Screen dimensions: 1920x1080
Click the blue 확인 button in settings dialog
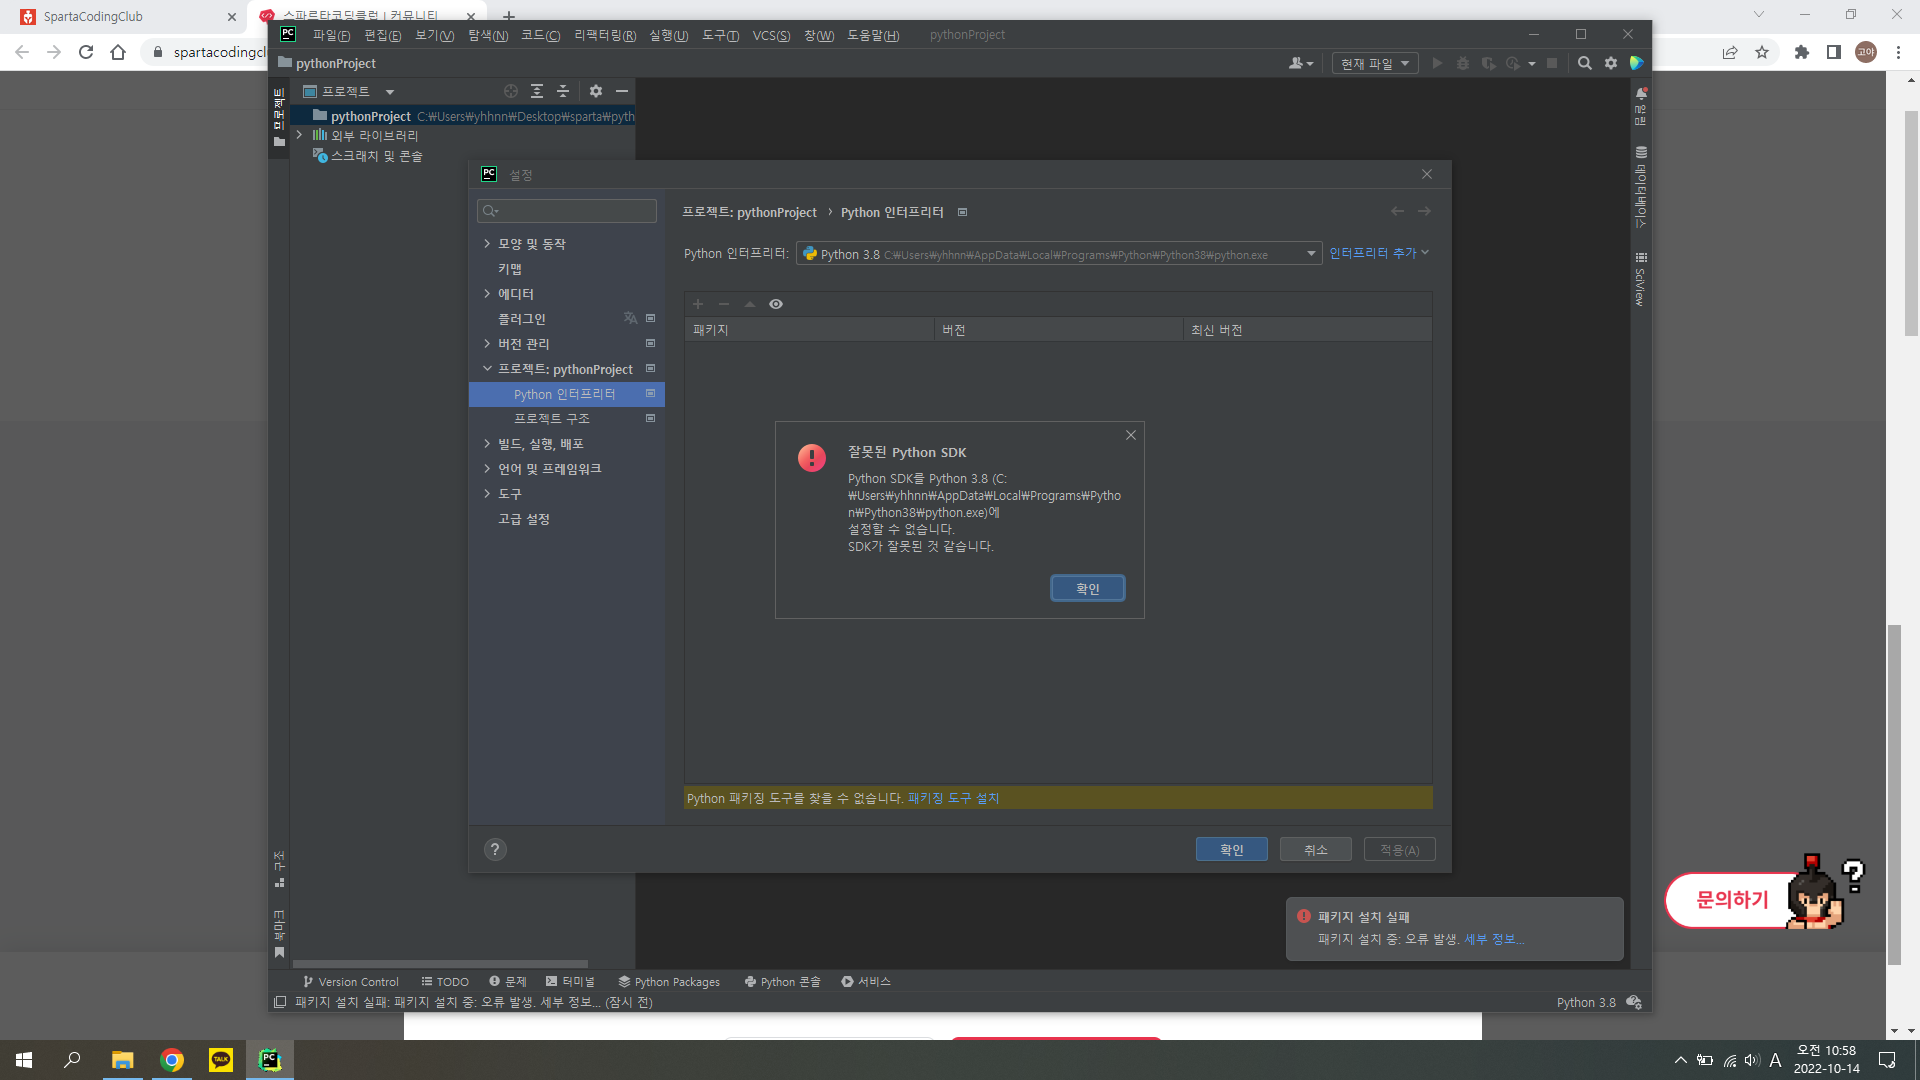(1232, 850)
